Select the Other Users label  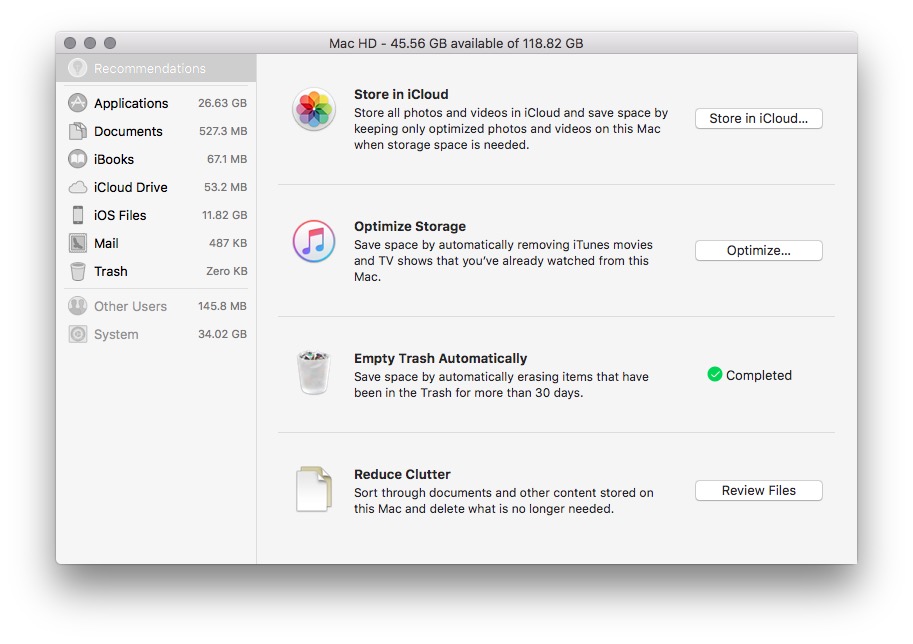pyautogui.click(x=130, y=306)
